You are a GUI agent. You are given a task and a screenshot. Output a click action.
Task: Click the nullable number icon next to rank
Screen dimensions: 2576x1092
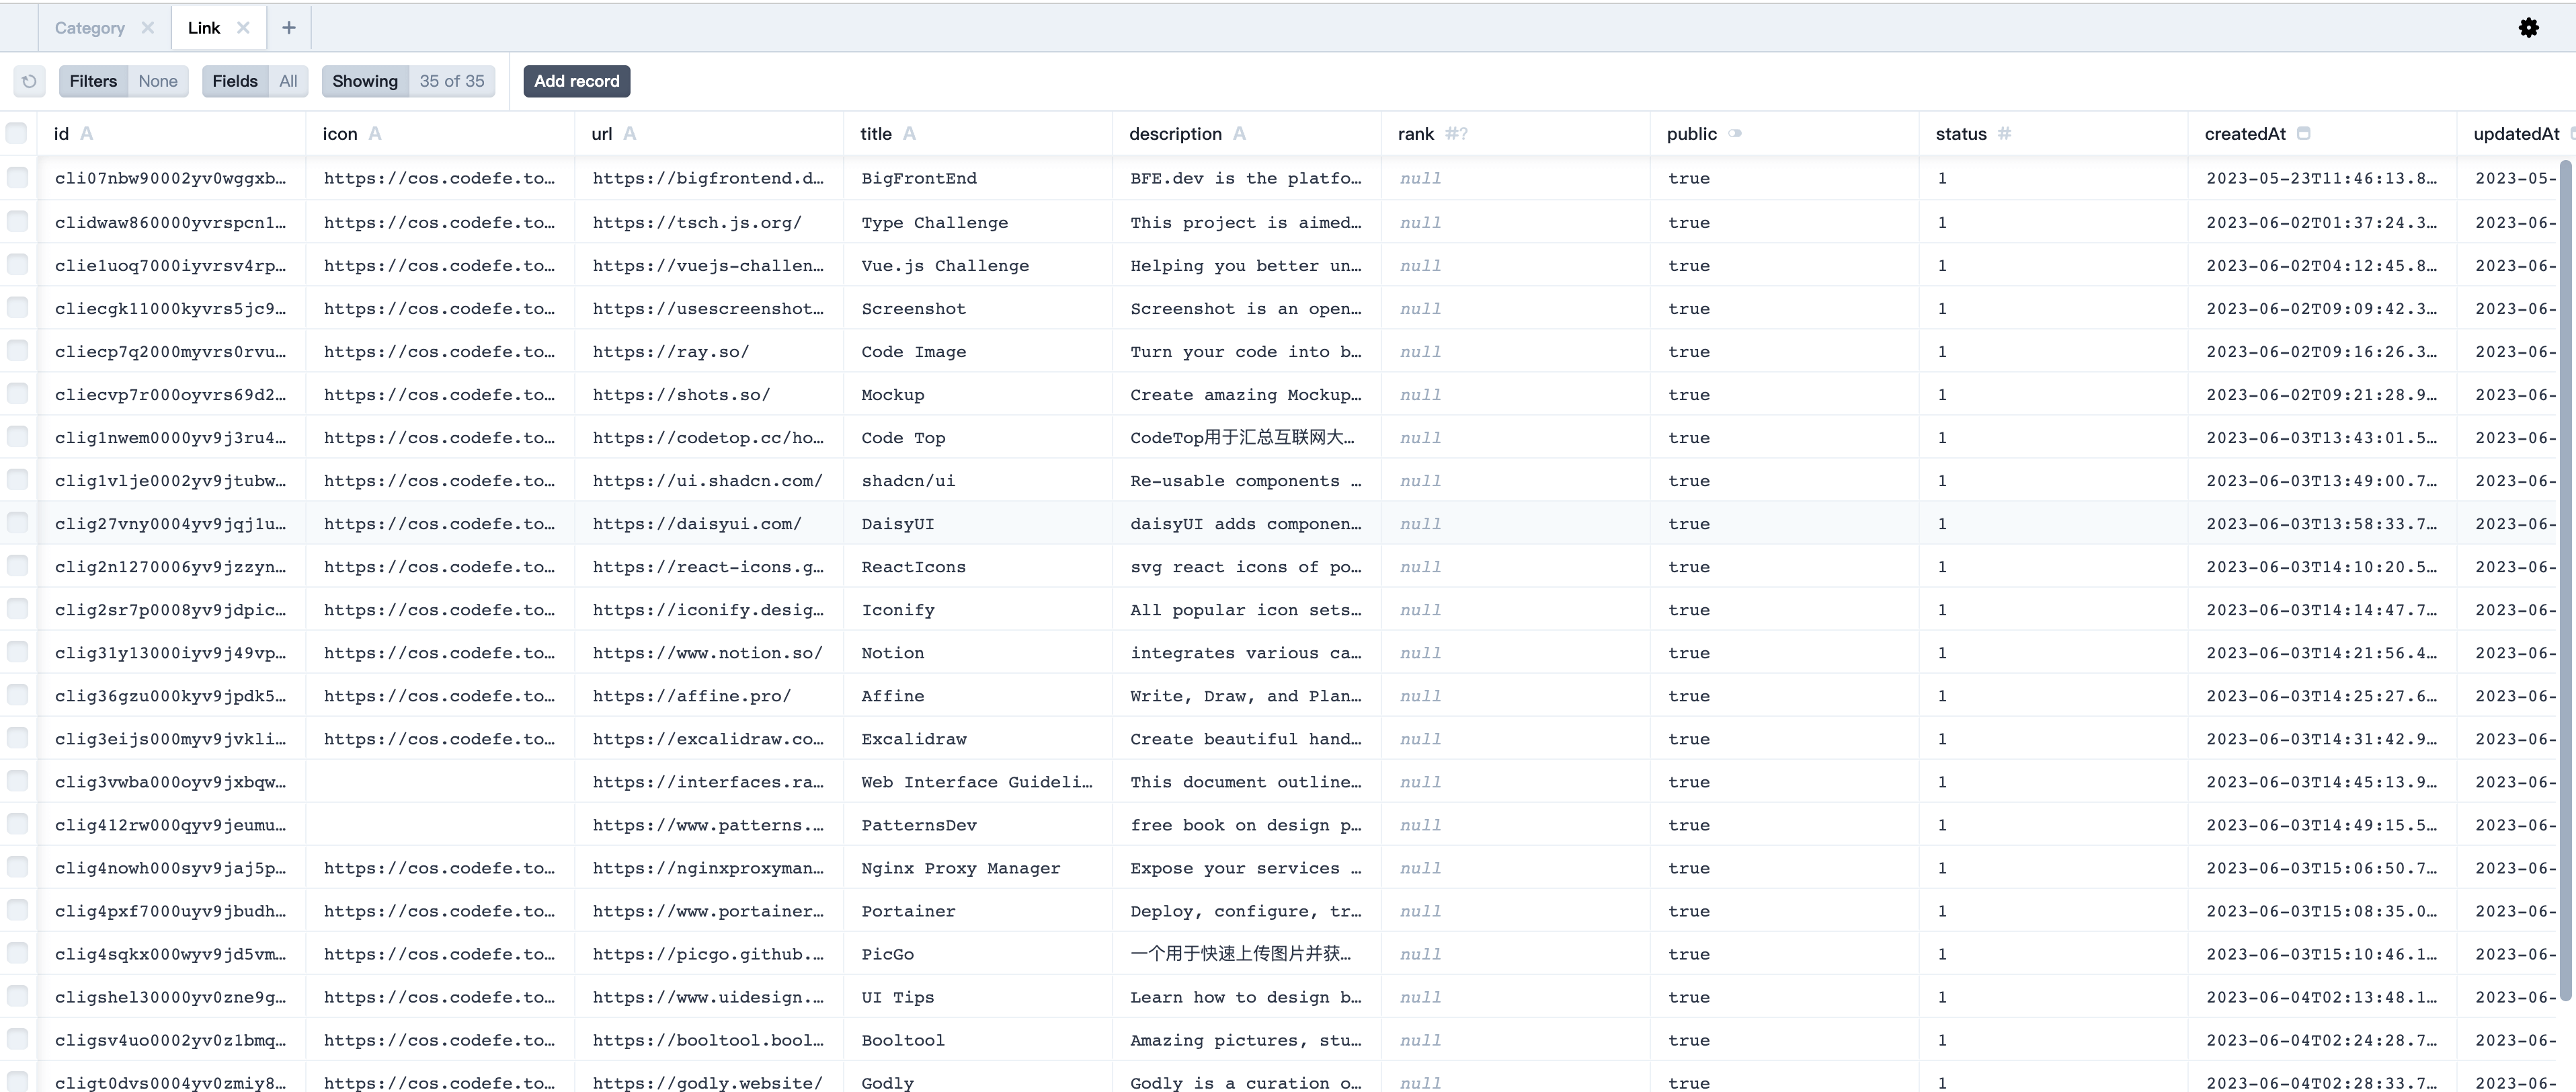point(1457,133)
